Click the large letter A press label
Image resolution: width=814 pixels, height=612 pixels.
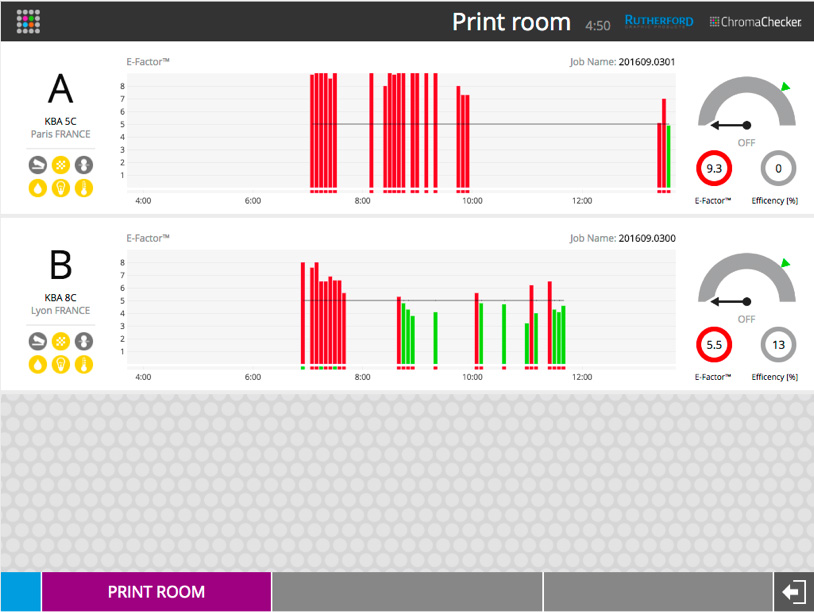click(61, 89)
